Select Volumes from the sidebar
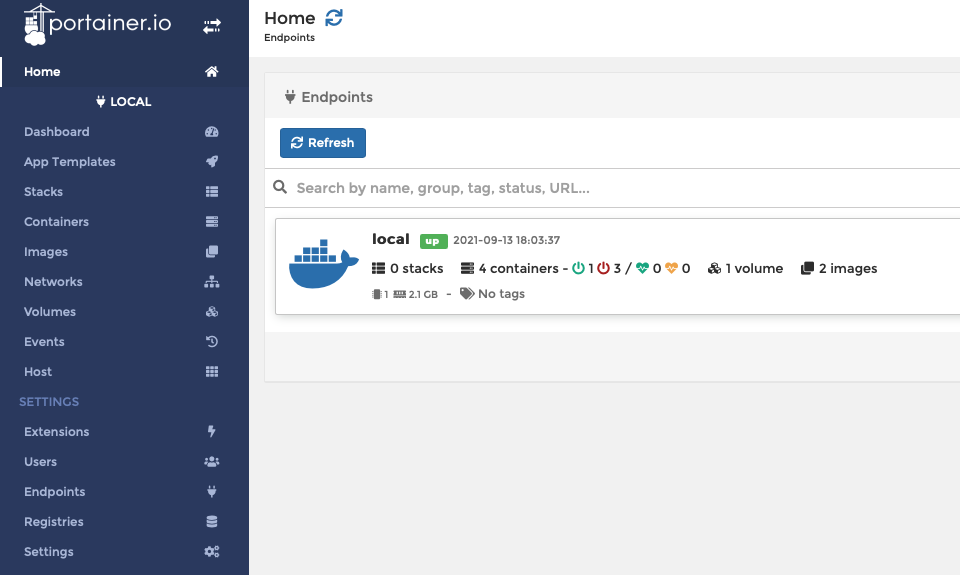The width and height of the screenshot is (960, 575). [x=50, y=312]
